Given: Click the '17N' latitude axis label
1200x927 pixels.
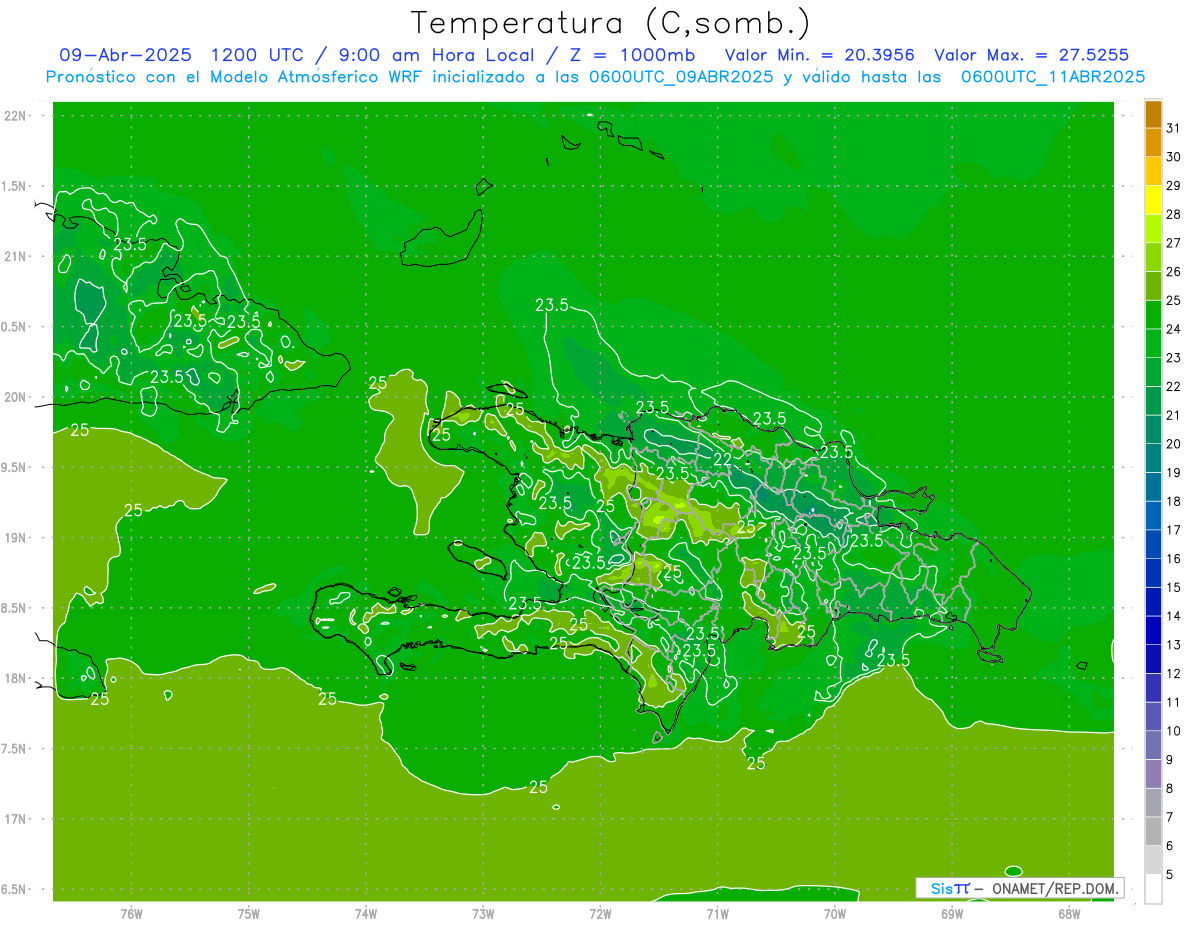Looking at the screenshot, I should [15, 819].
